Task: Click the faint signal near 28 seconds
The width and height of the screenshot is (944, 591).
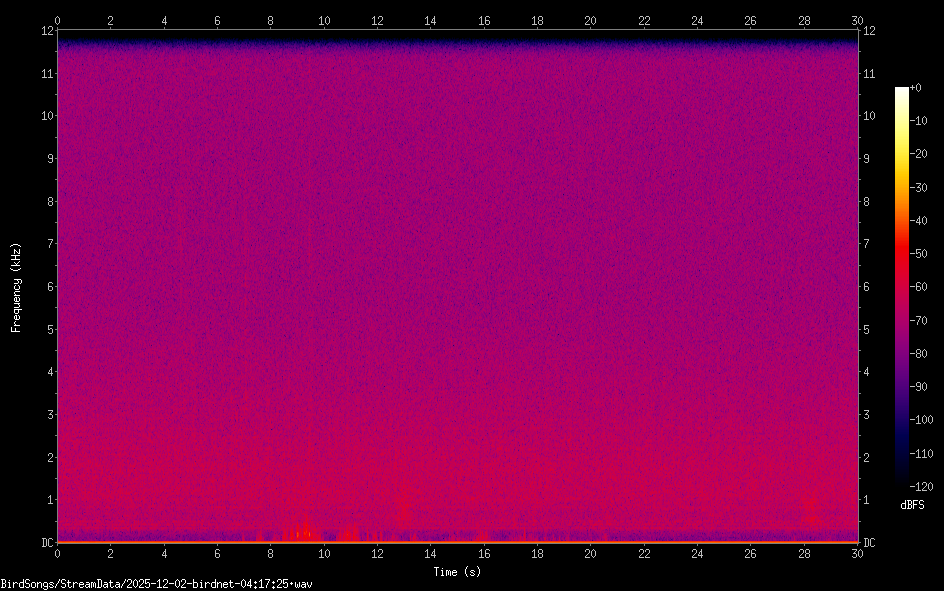Action: point(811,511)
